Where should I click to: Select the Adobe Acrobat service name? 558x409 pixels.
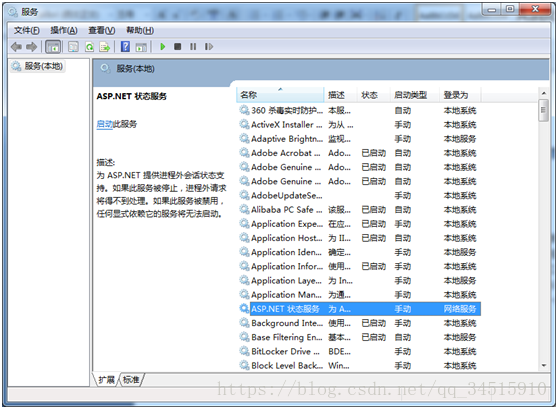click(x=286, y=153)
